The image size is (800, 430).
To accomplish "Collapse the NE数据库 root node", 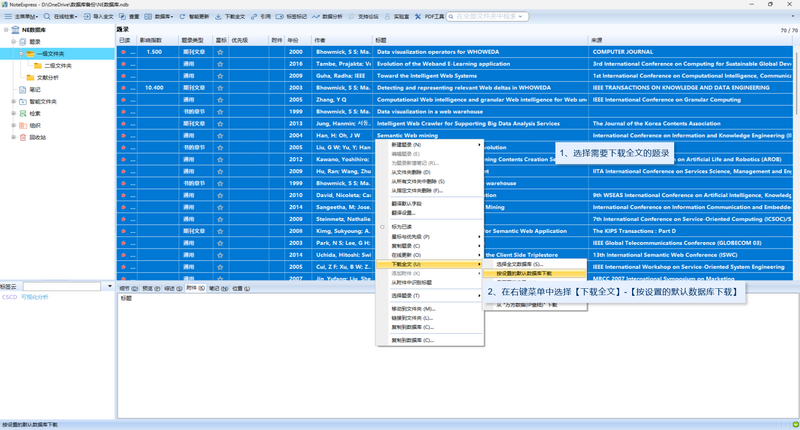I will click(x=6, y=30).
